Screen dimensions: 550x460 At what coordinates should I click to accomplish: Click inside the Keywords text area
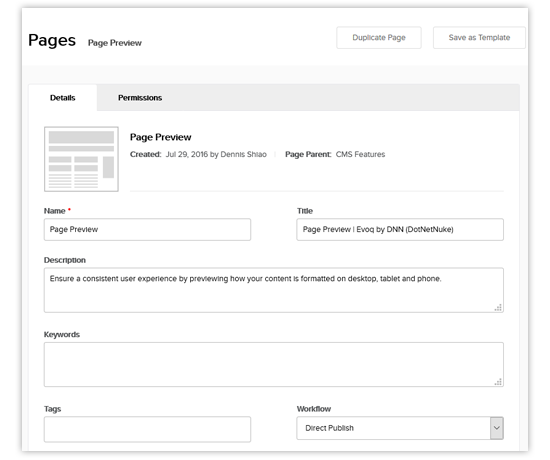[274, 365]
